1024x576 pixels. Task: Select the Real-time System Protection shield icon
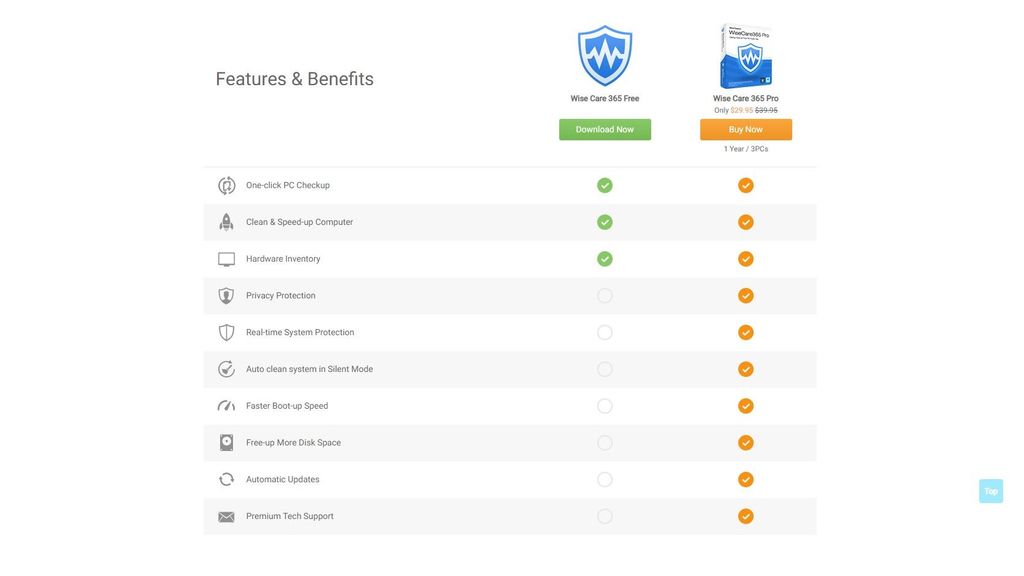(226, 331)
